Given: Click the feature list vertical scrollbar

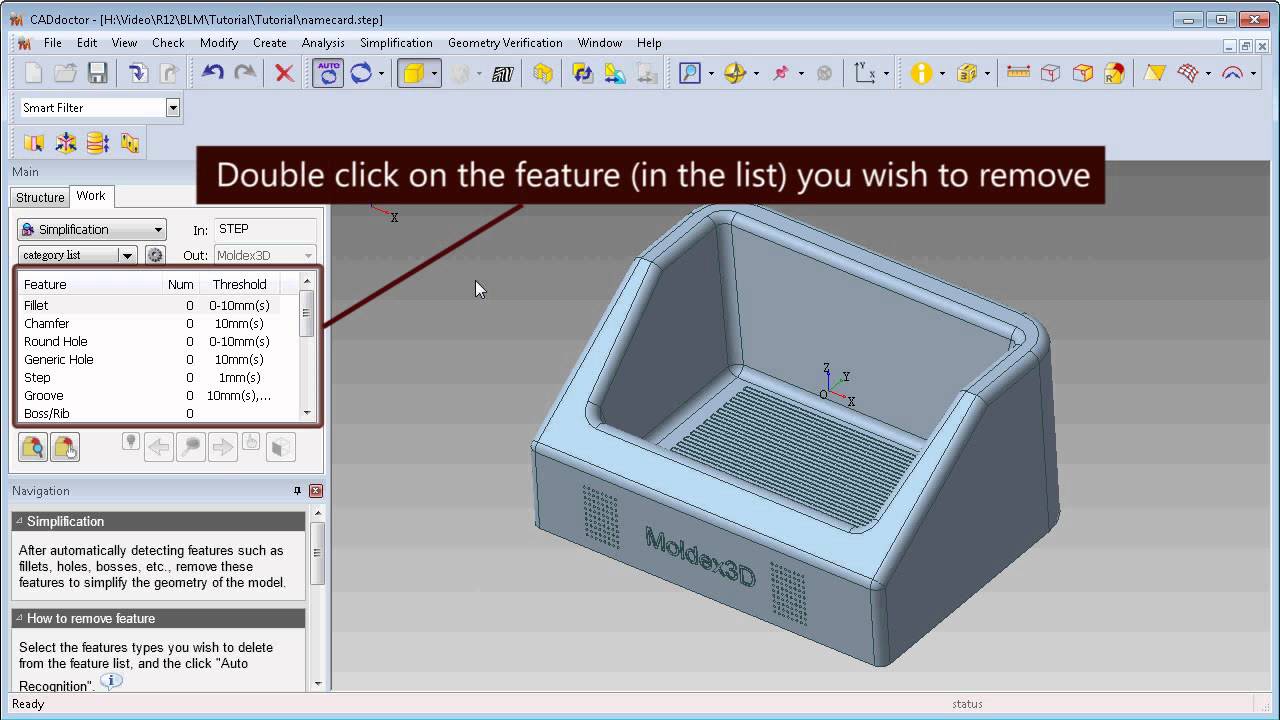Looking at the screenshot, I should (x=307, y=346).
